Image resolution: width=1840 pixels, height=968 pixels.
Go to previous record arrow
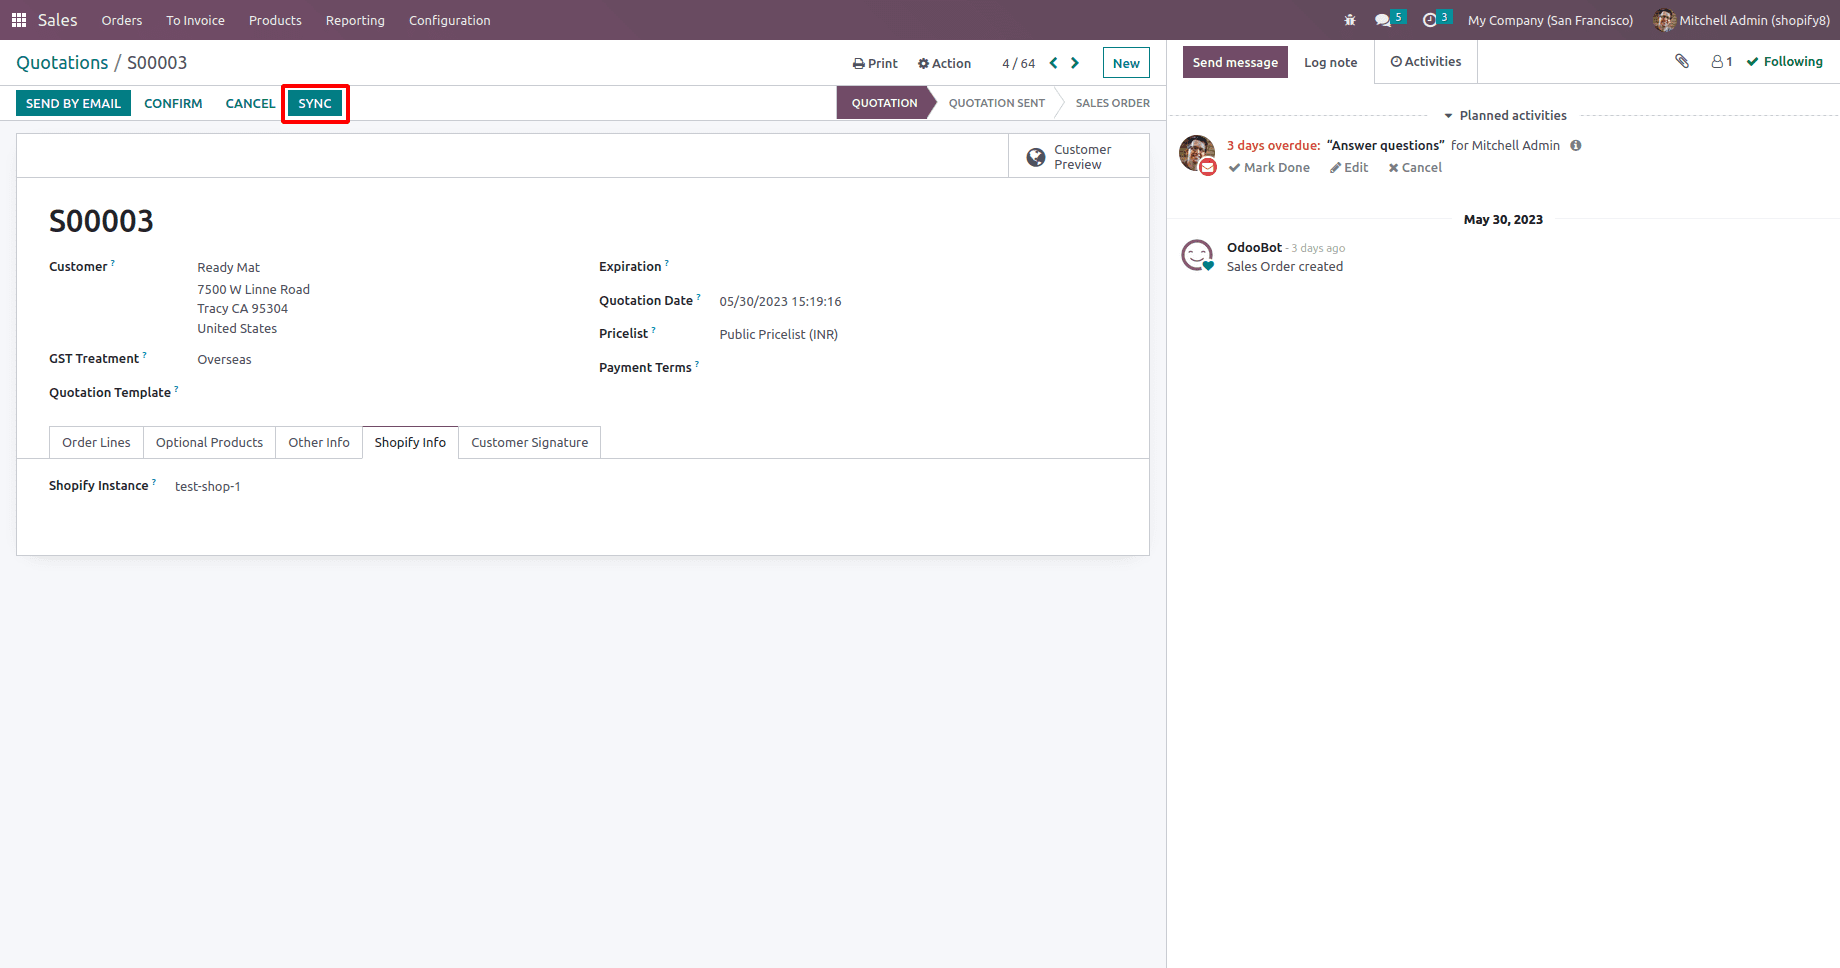tap(1053, 63)
